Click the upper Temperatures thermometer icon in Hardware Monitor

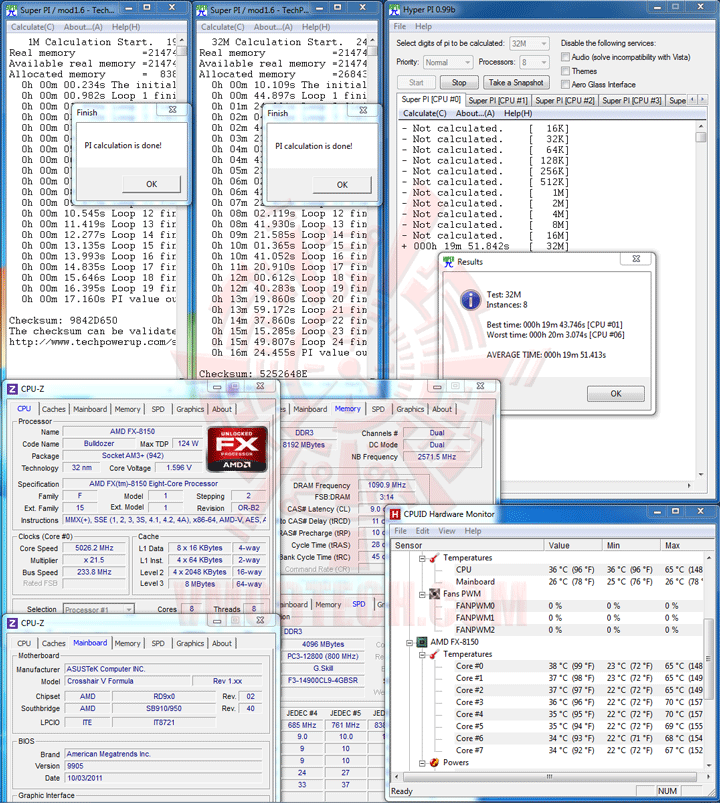434,558
